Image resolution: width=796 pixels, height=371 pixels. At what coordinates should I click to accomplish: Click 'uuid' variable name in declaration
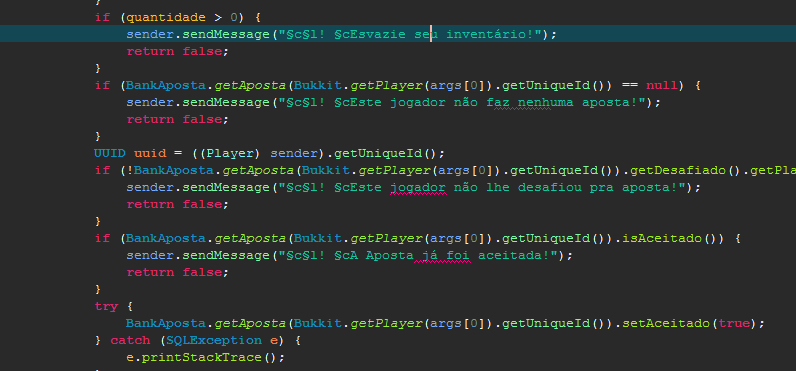click(150, 153)
